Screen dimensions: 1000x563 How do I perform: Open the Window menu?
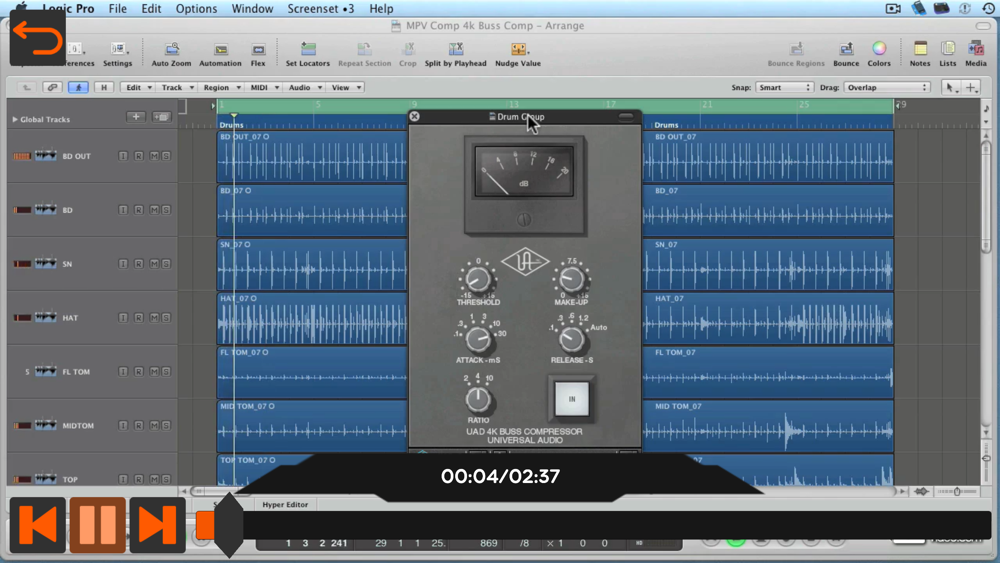[252, 8]
